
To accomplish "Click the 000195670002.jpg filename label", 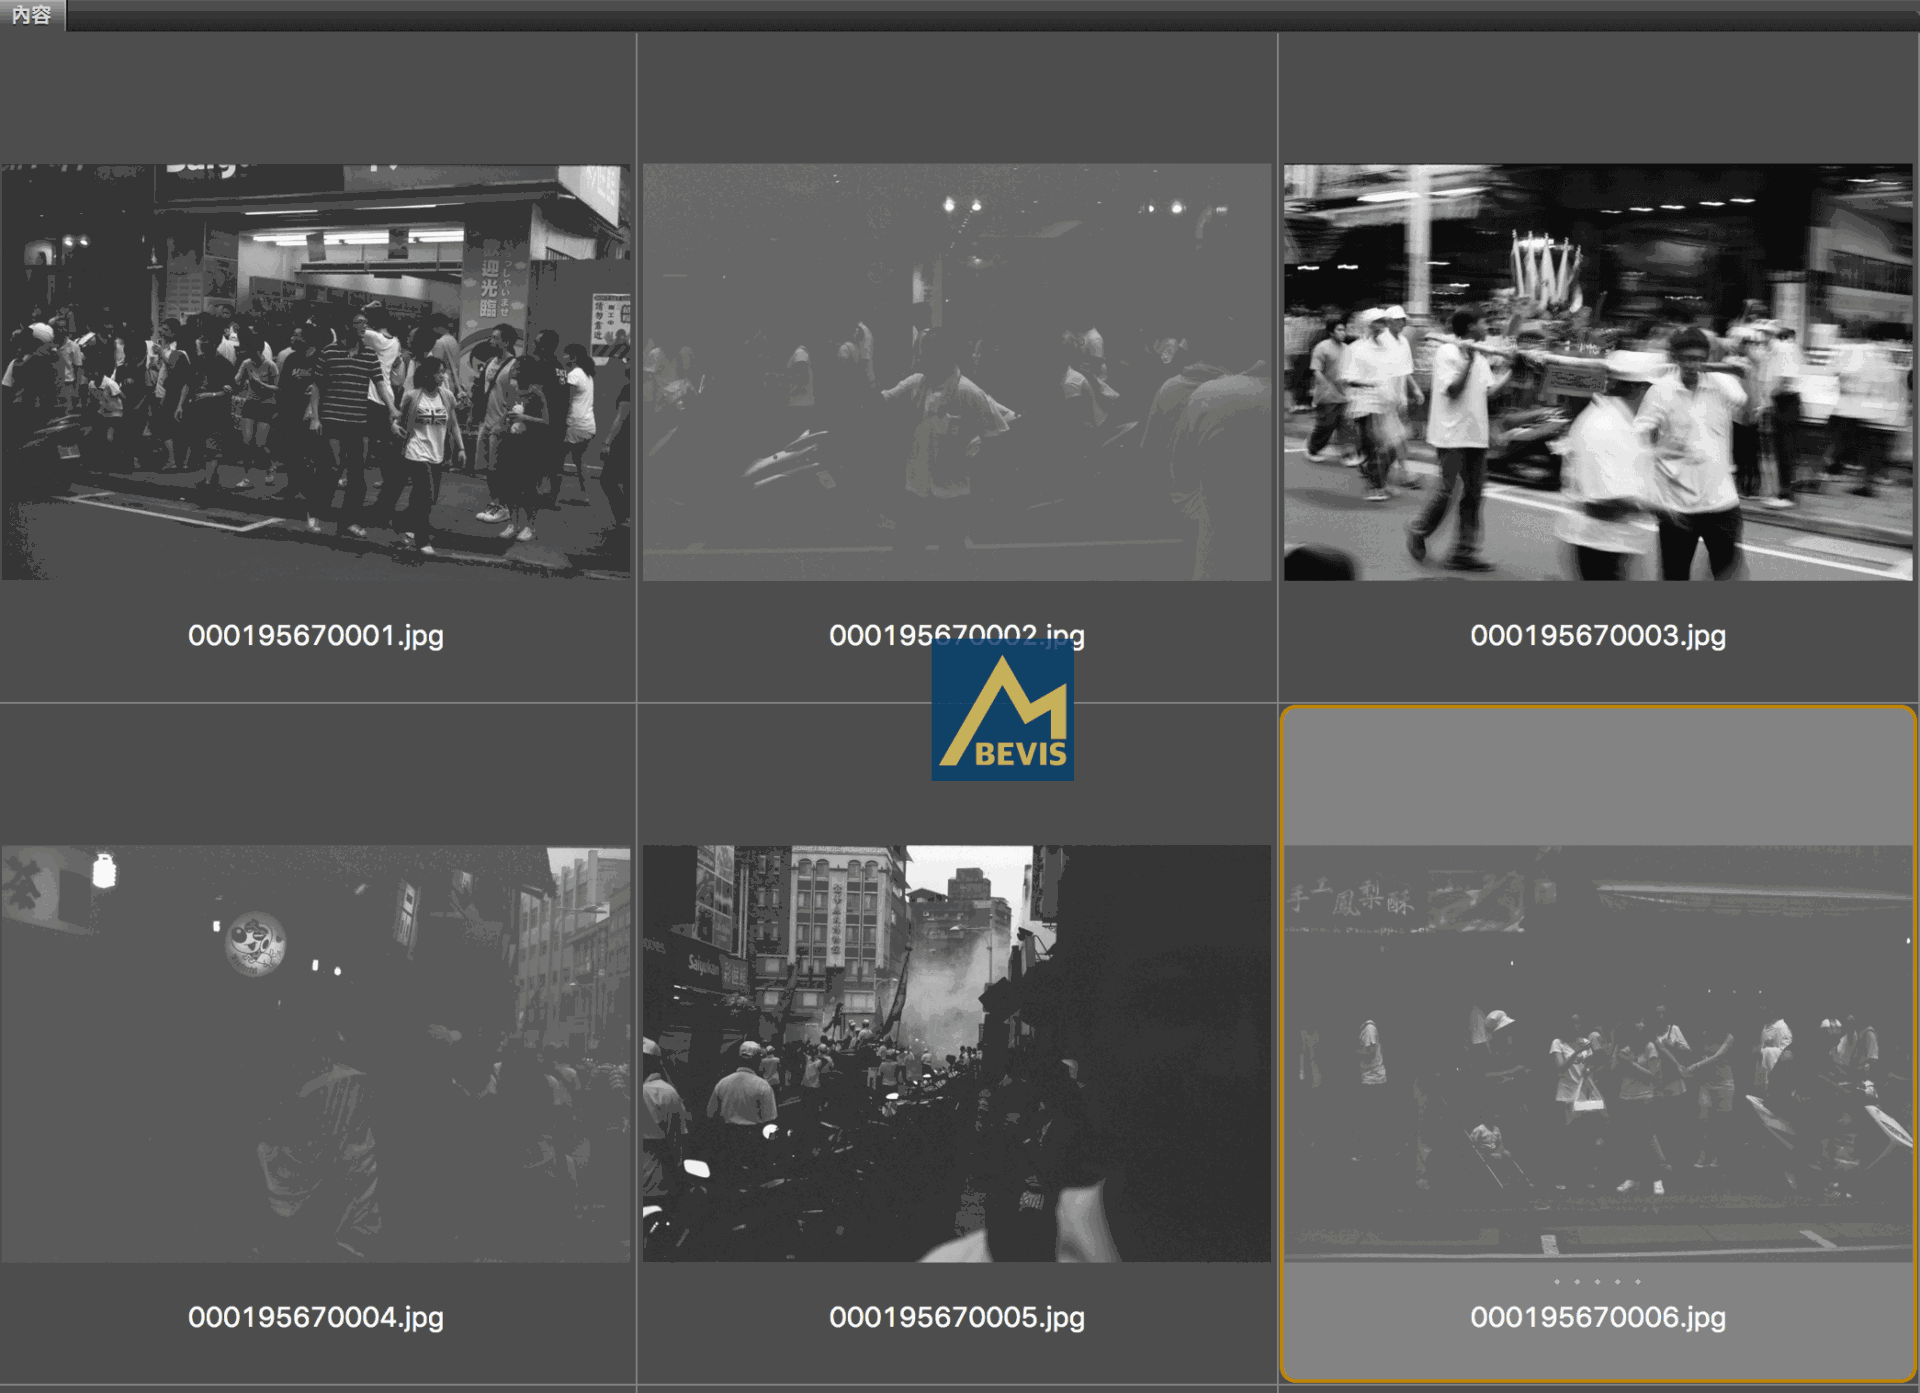I will pos(957,636).
